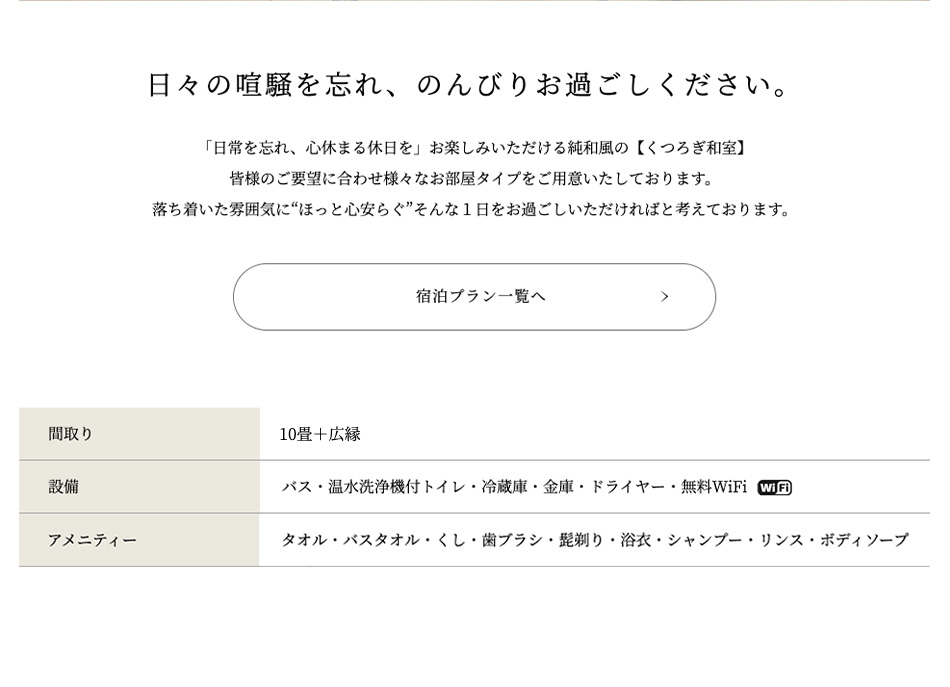The width and height of the screenshot is (950, 687).
Task: Select the アメニティー row header
Action: click(139, 540)
